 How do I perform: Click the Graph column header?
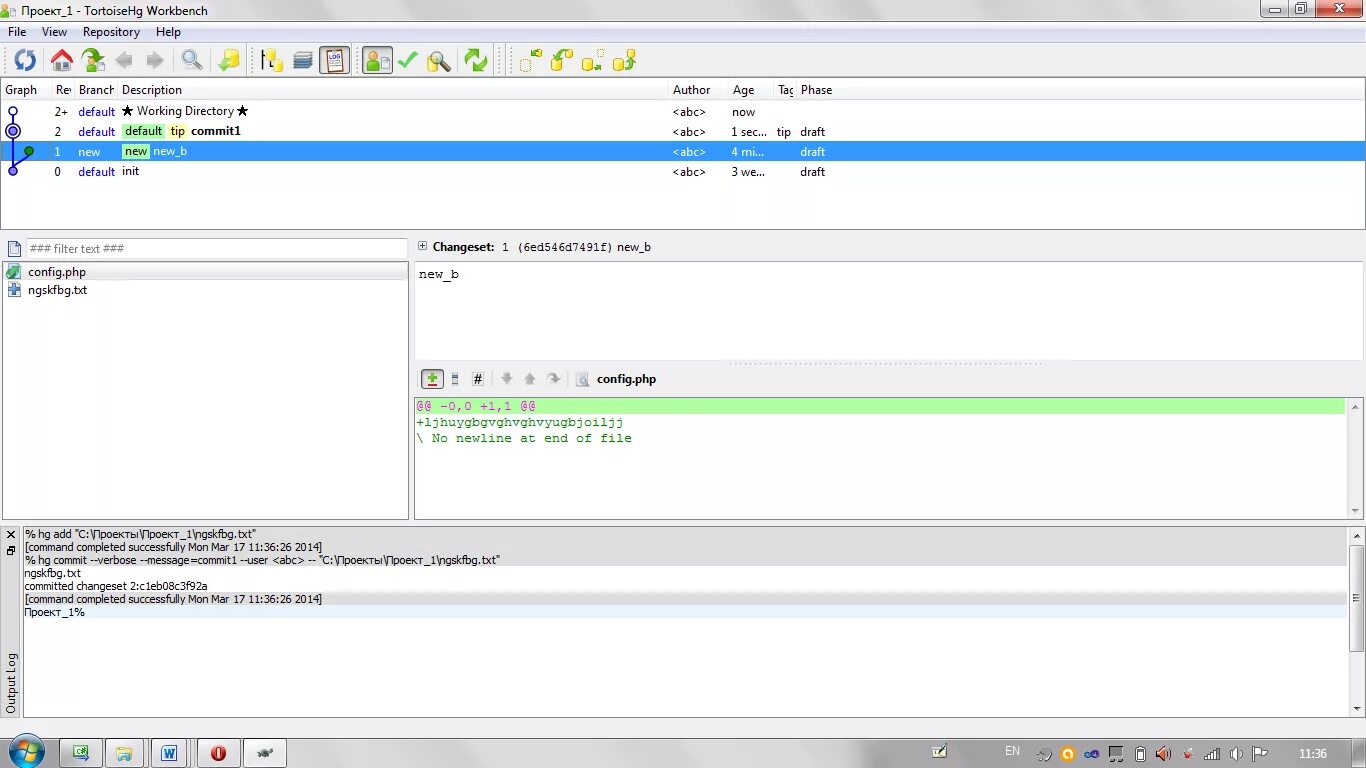click(21, 90)
